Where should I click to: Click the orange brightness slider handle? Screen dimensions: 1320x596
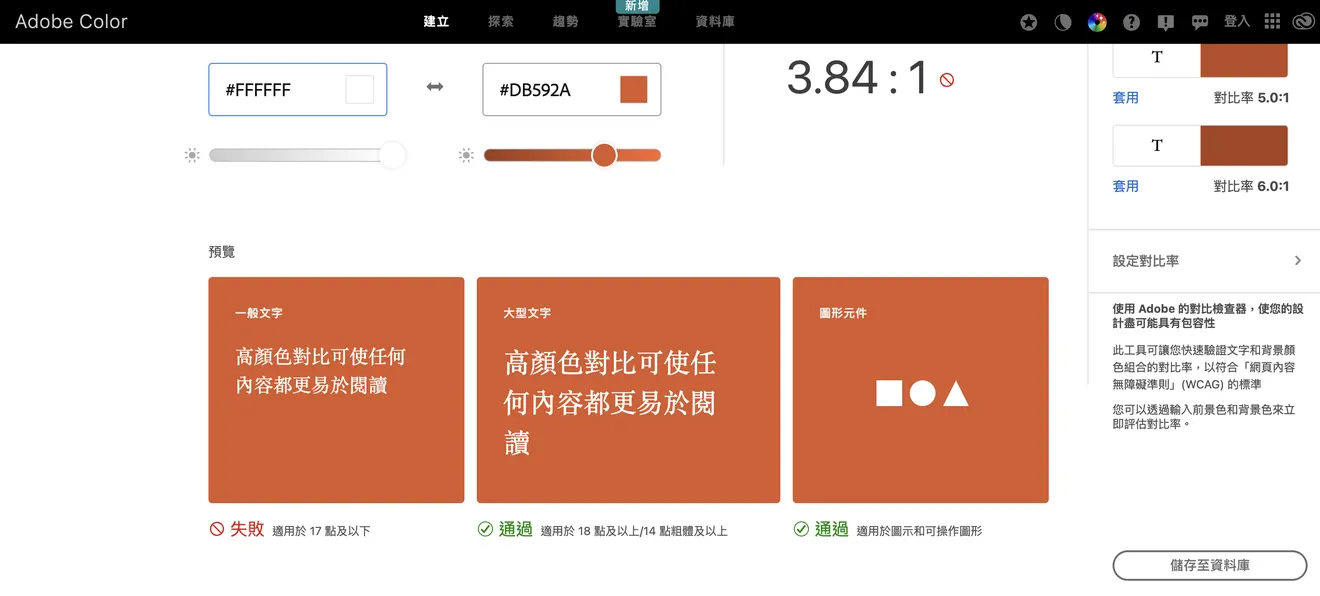pos(604,155)
